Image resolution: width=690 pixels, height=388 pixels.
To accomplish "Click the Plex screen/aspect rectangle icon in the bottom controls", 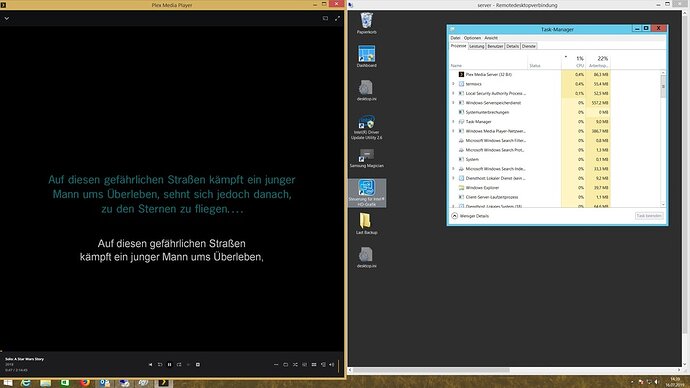I will (286, 365).
